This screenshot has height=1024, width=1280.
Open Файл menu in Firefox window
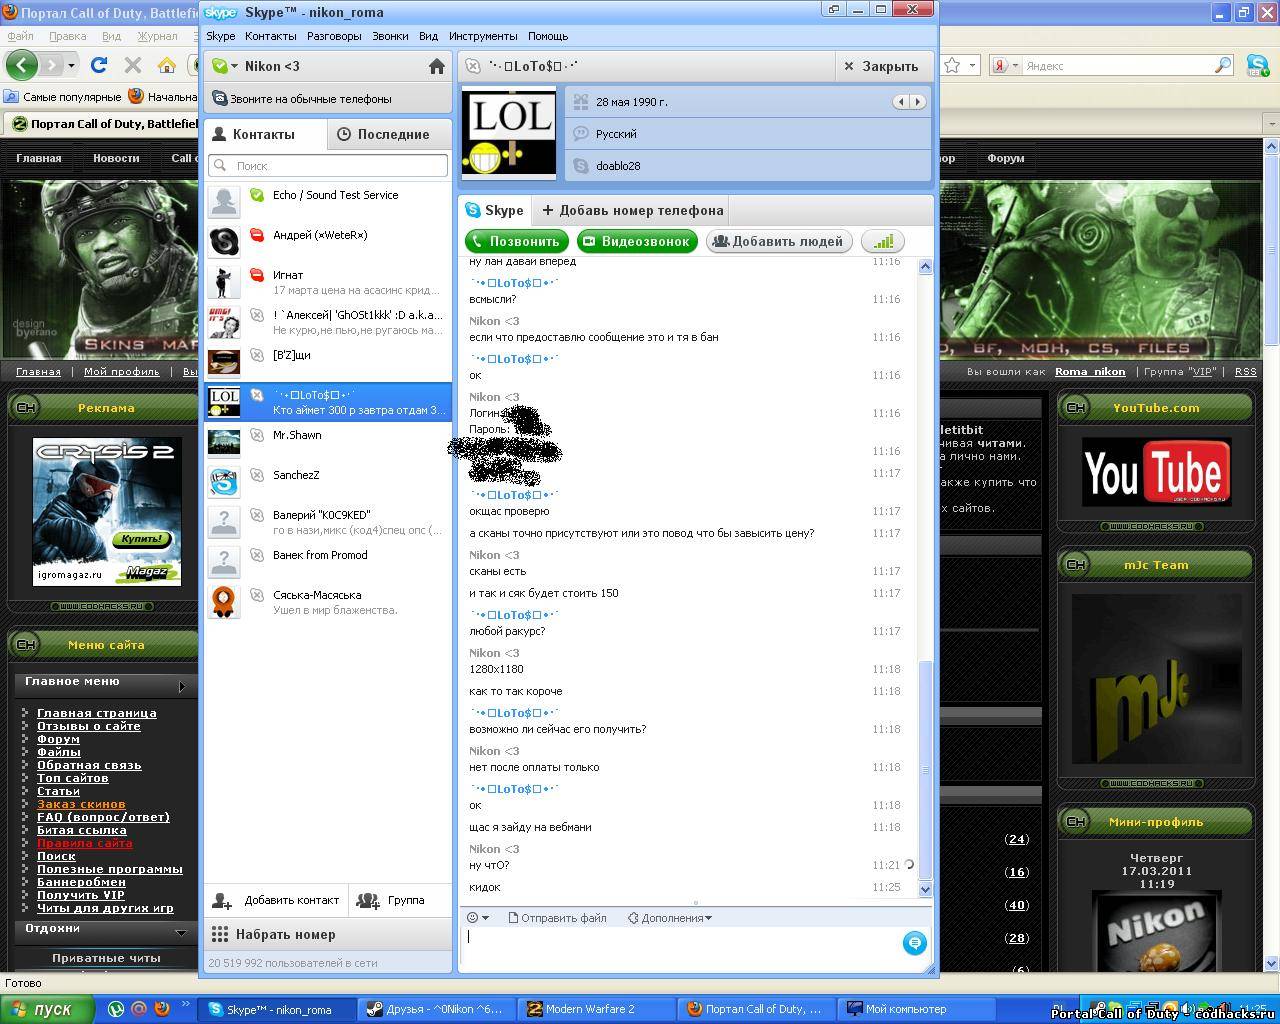pyautogui.click(x=20, y=36)
